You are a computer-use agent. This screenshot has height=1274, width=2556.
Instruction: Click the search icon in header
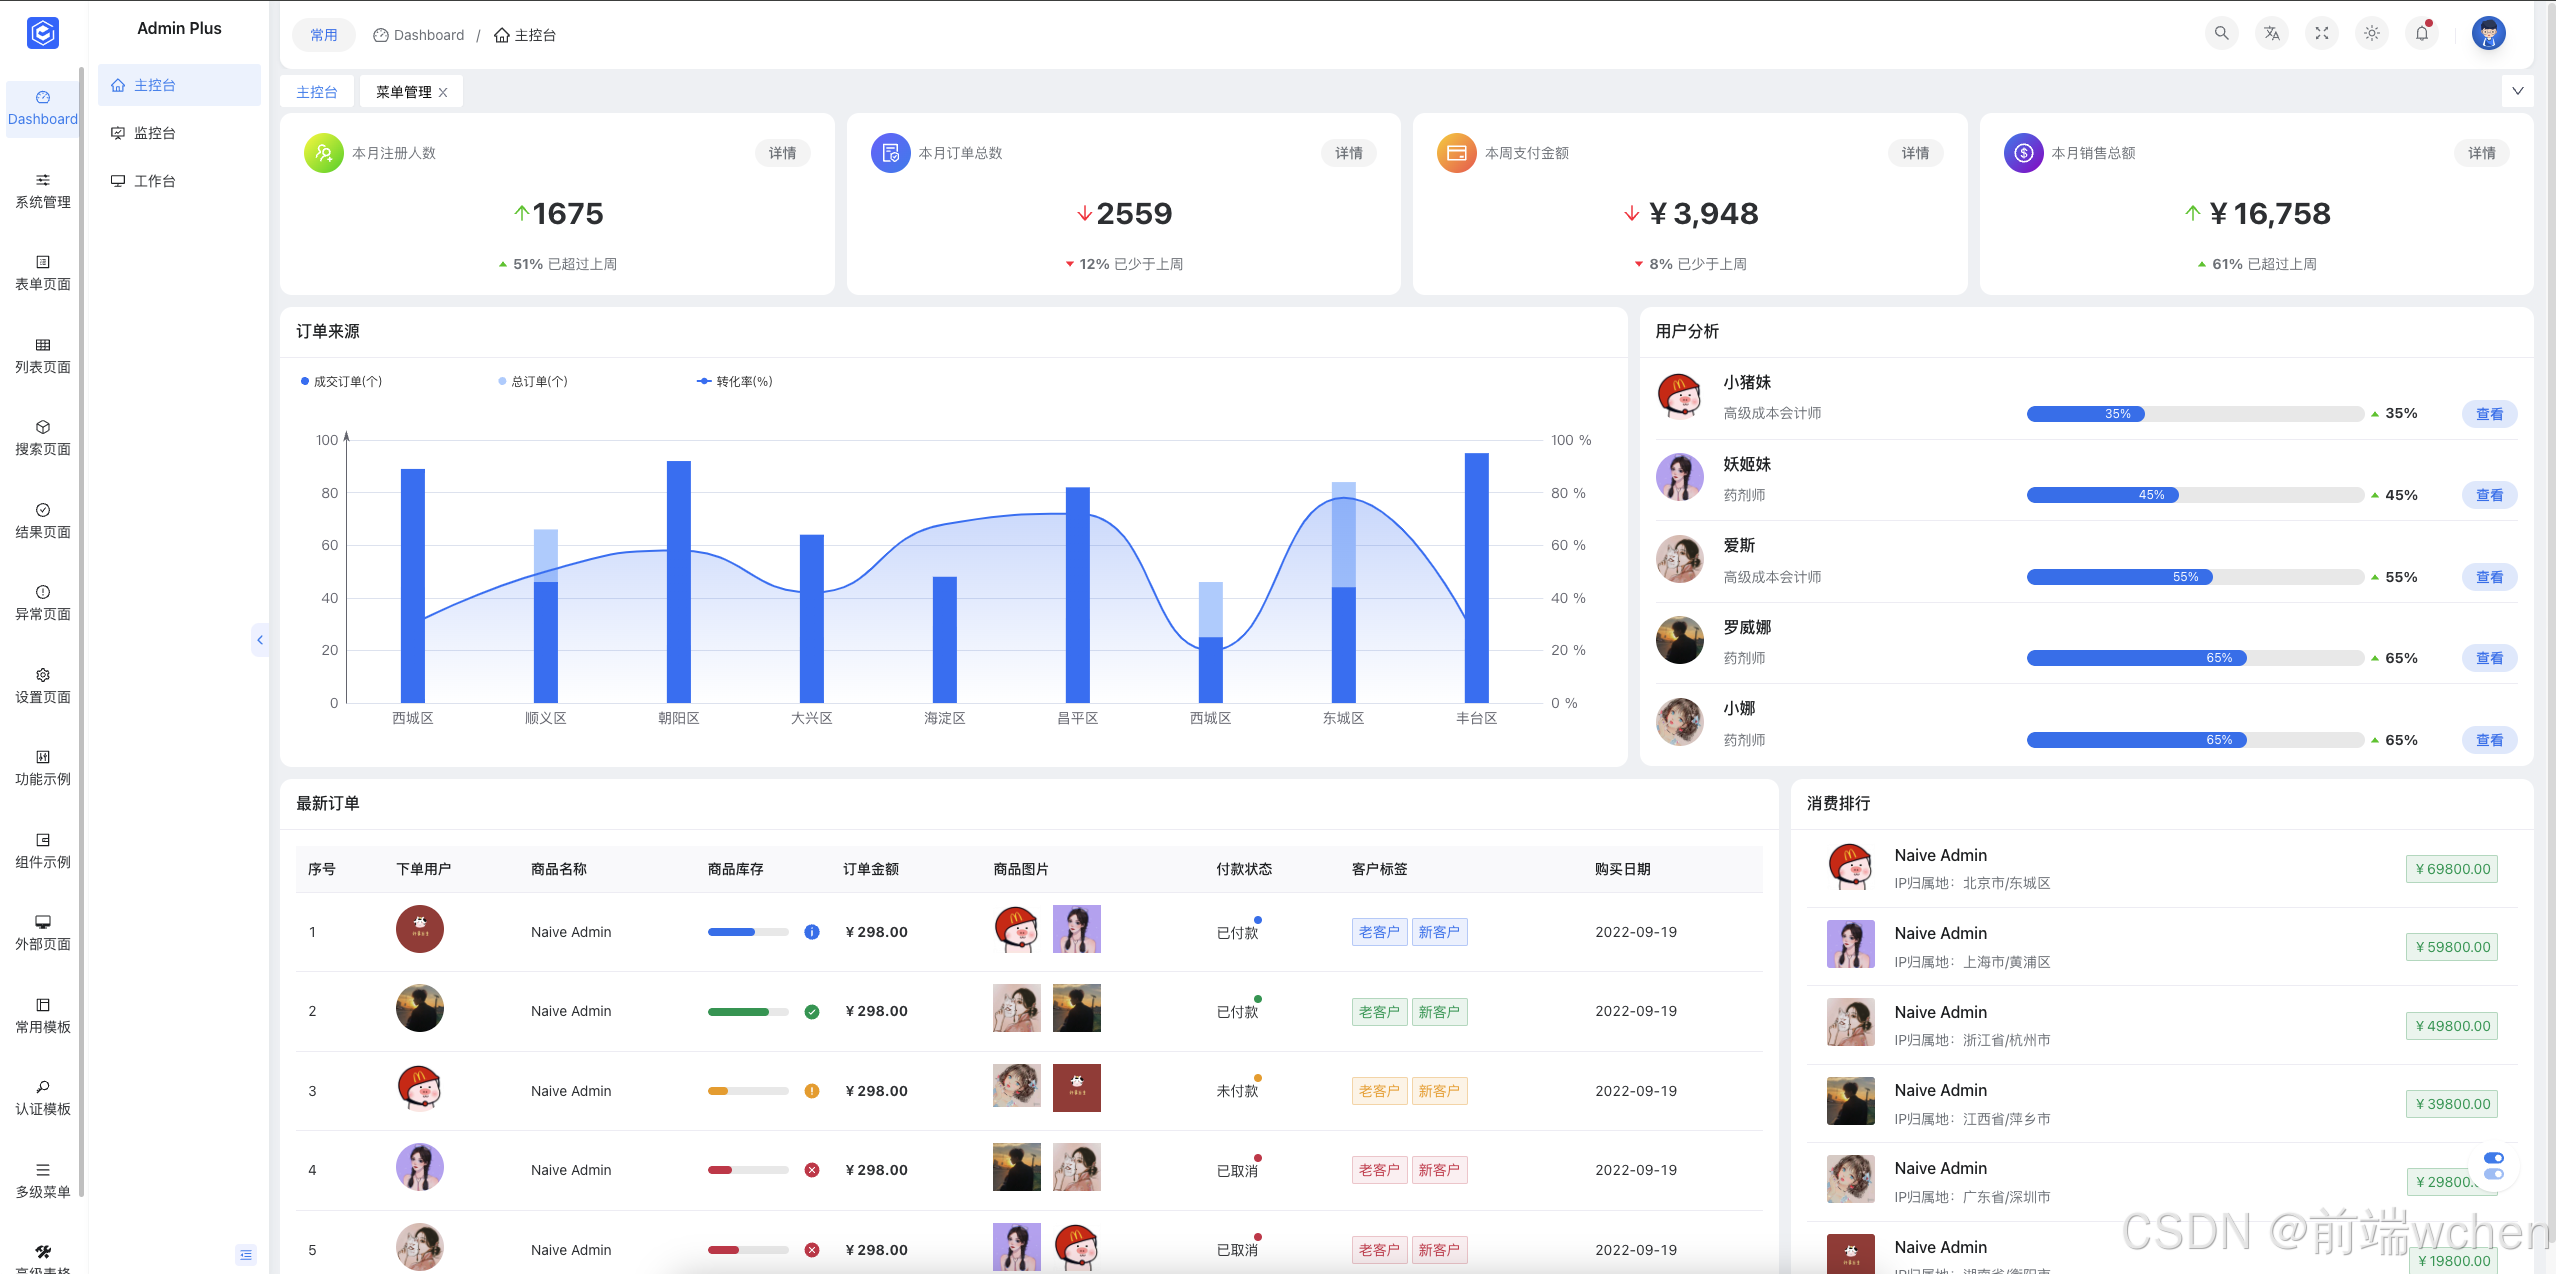point(2221,33)
